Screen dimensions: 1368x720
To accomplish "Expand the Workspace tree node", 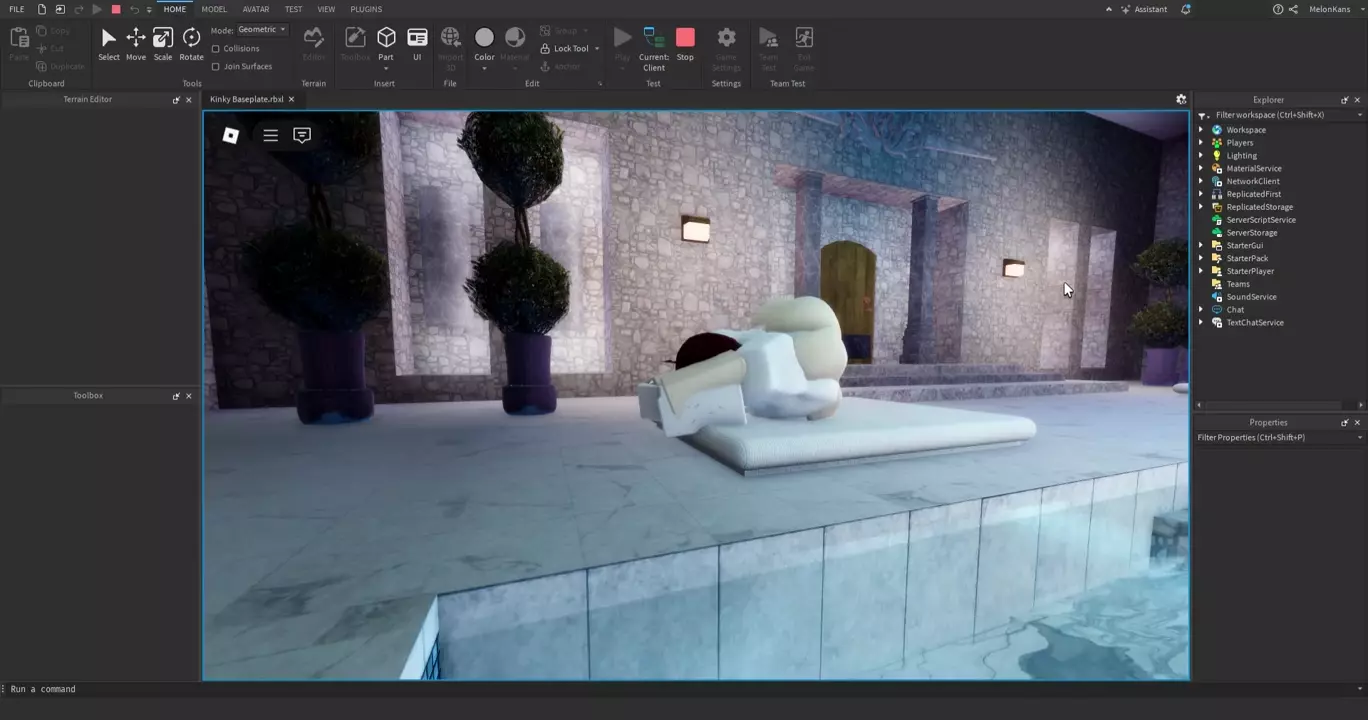I will (x=1201, y=130).
